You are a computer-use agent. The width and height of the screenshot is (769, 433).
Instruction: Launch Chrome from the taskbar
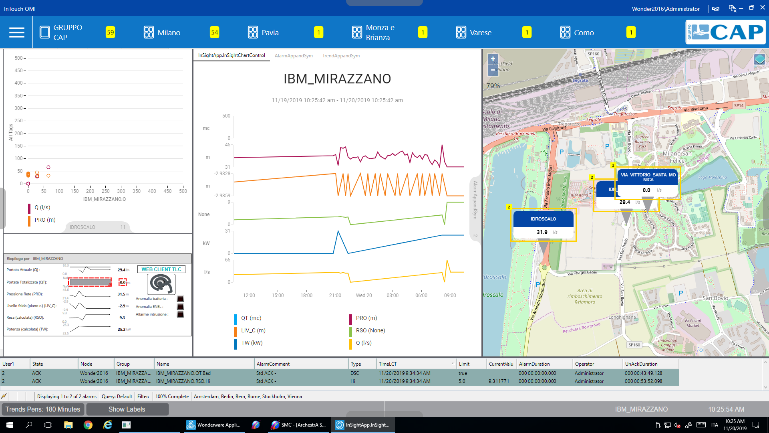click(88, 425)
